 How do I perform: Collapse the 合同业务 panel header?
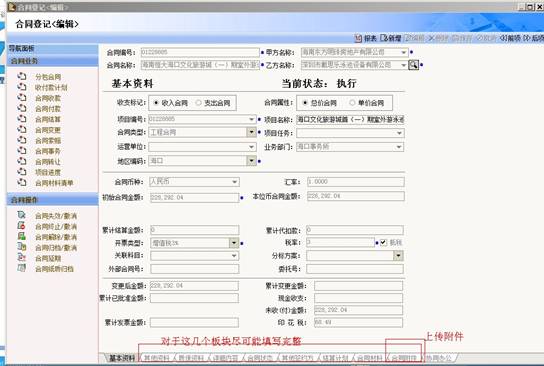pos(53,61)
